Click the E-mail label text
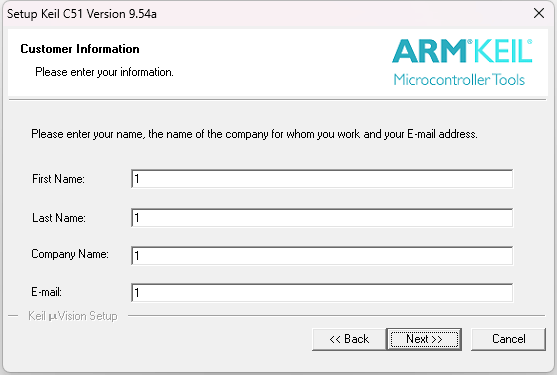Viewport: 557px width, 375px height. coord(47,292)
